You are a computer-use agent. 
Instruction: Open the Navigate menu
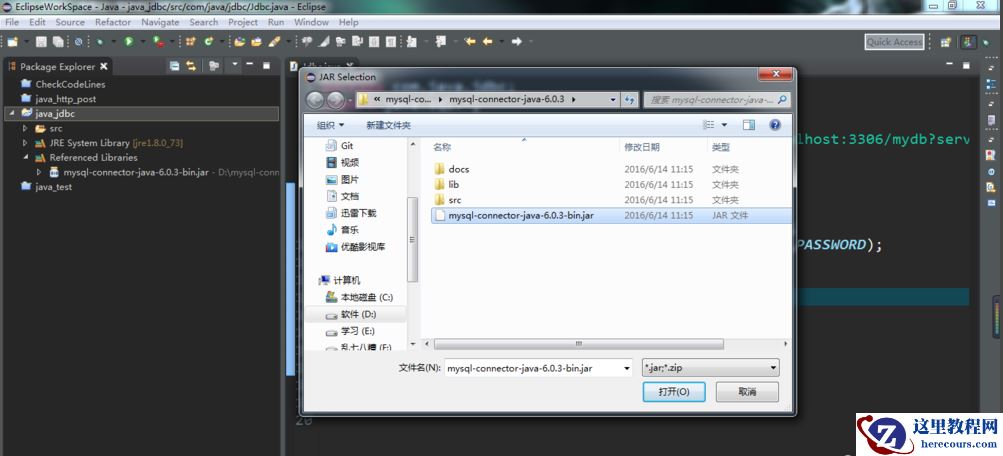click(x=161, y=22)
